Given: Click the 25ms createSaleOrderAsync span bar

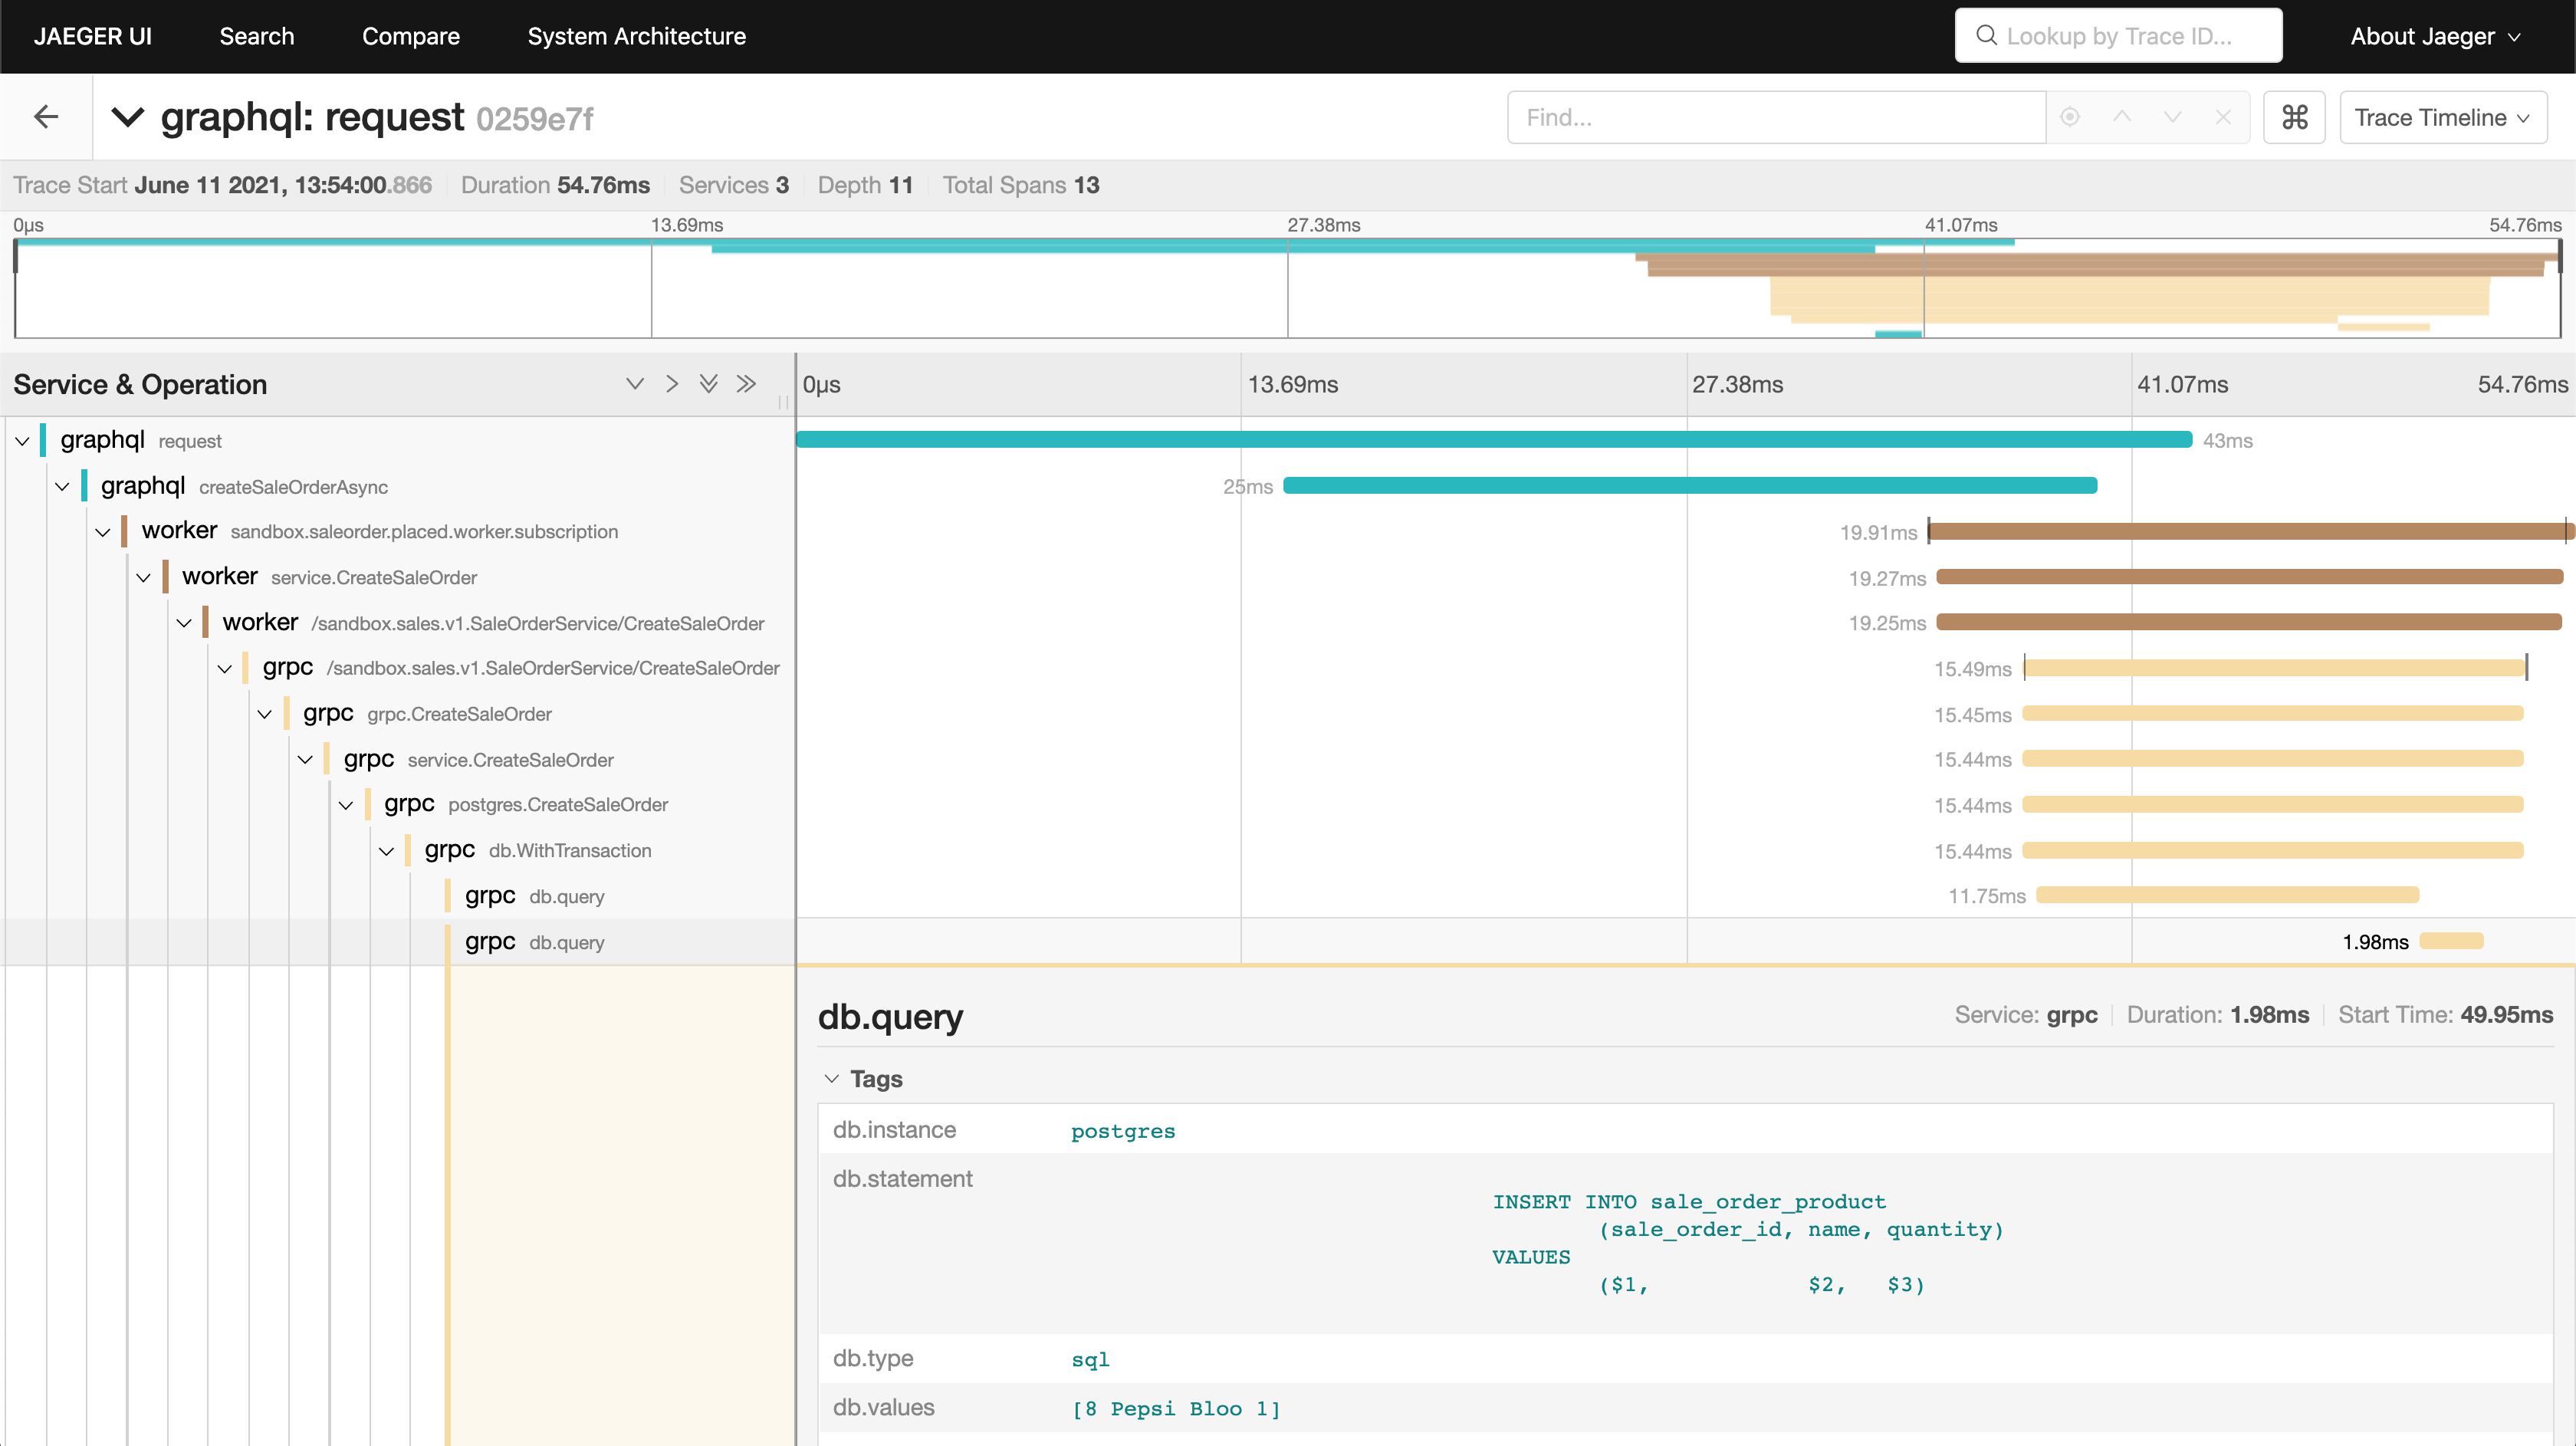Looking at the screenshot, I should pyautogui.click(x=1690, y=486).
